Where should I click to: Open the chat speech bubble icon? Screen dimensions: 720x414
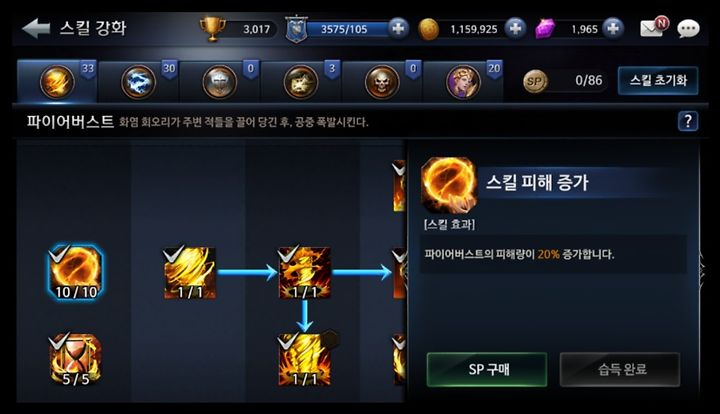click(688, 29)
